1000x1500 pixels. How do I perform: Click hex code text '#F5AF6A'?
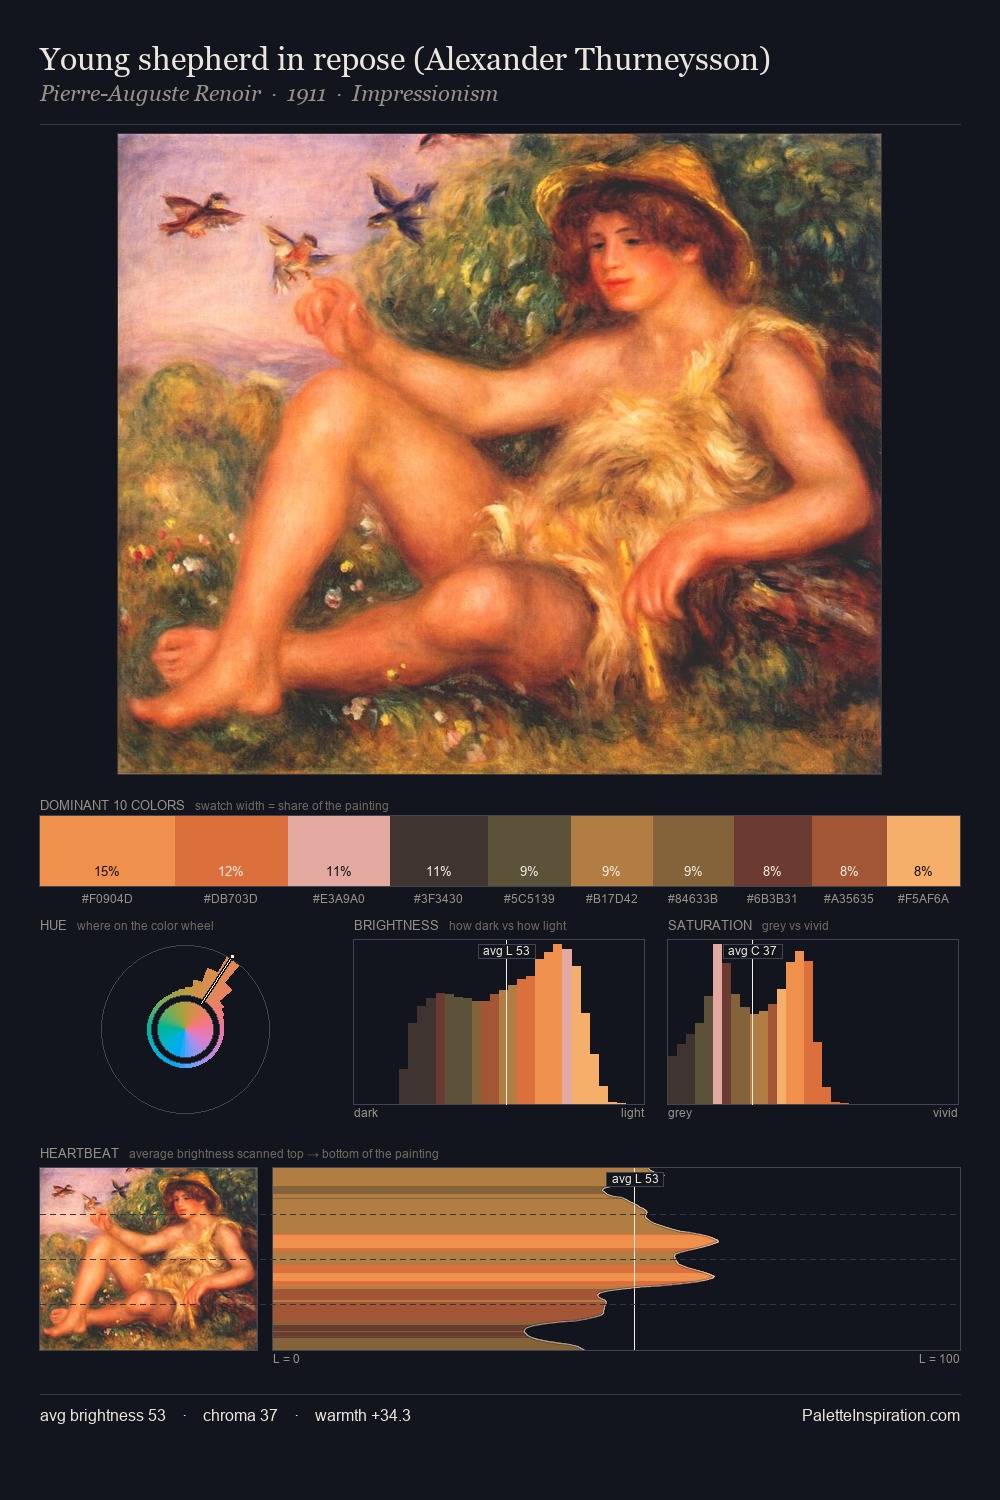tap(923, 899)
